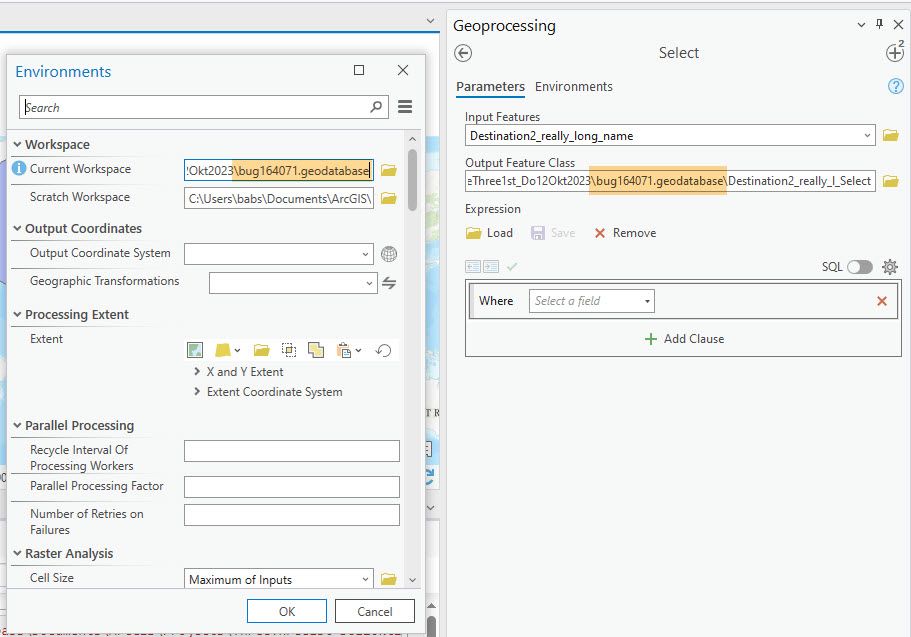
Task: Delete the Where clause with red X
Action: click(x=882, y=301)
